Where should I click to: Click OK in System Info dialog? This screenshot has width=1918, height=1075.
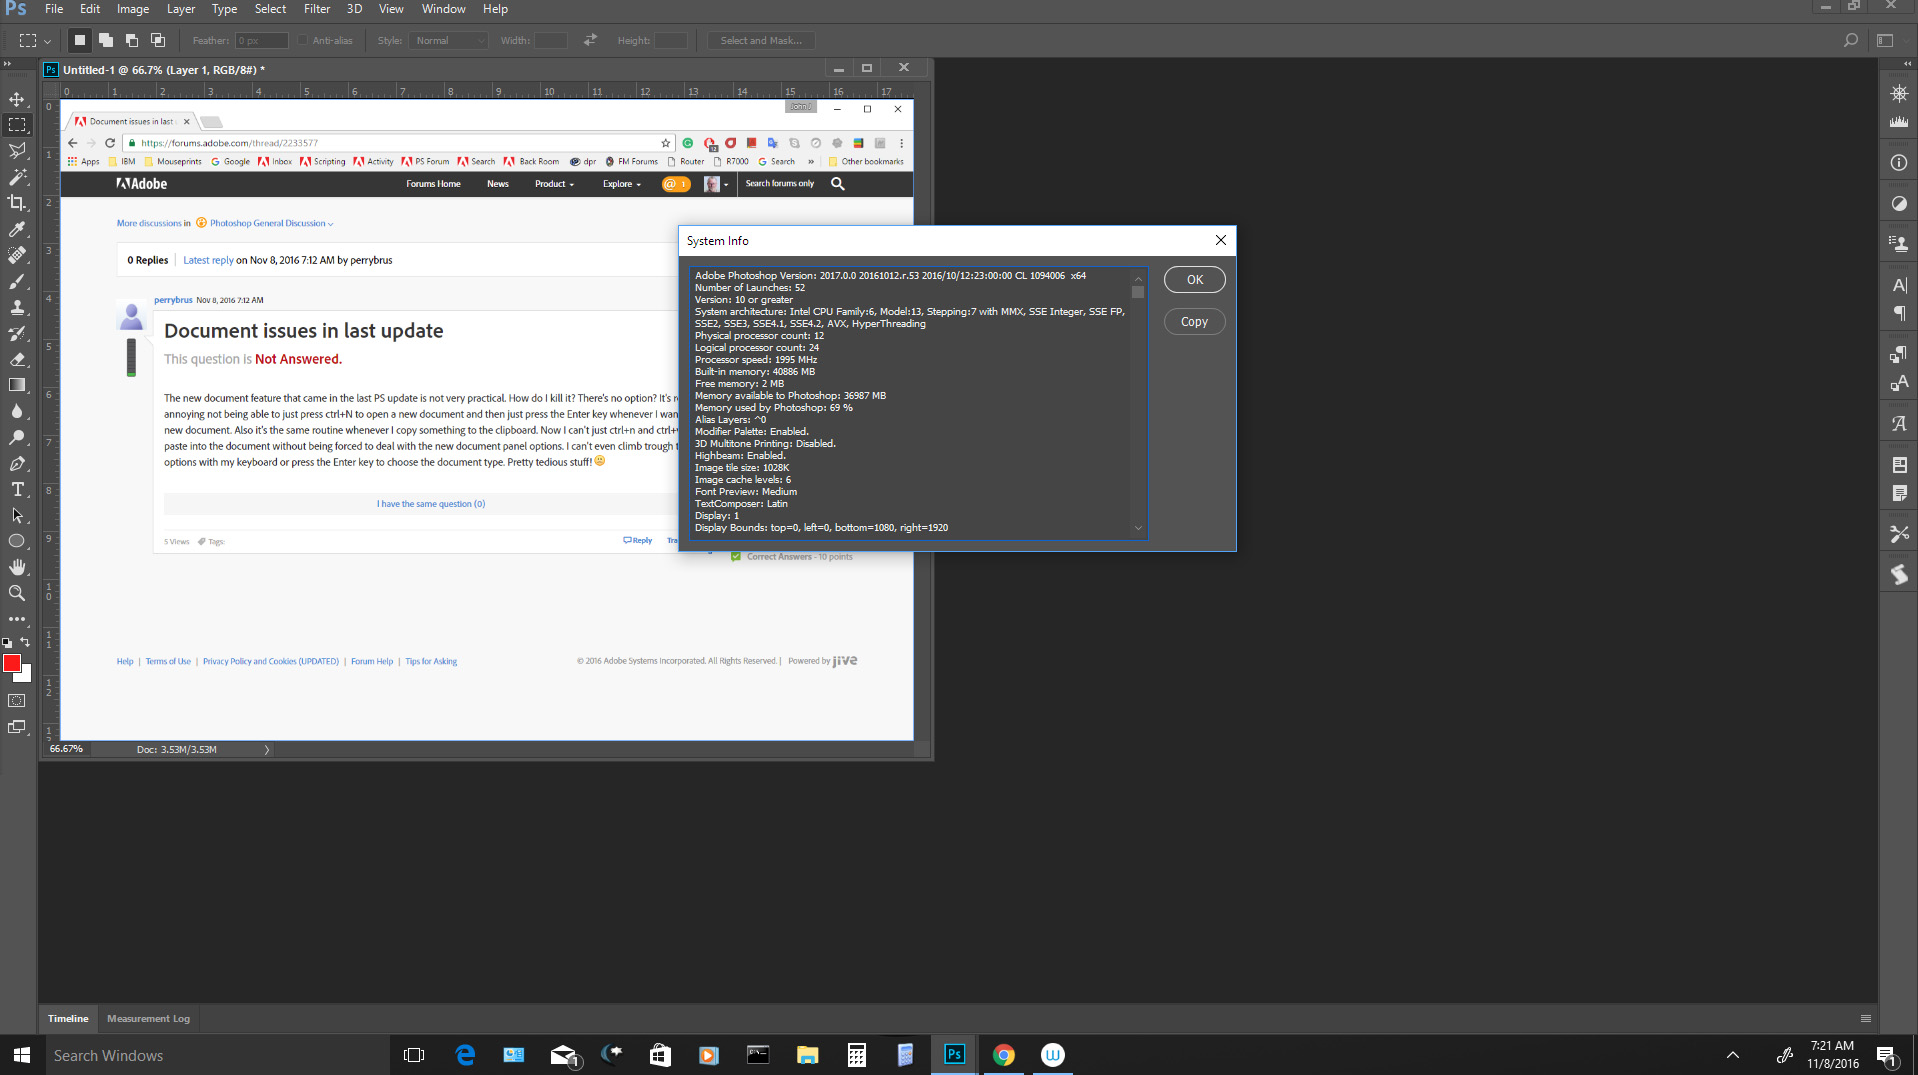pyautogui.click(x=1194, y=280)
